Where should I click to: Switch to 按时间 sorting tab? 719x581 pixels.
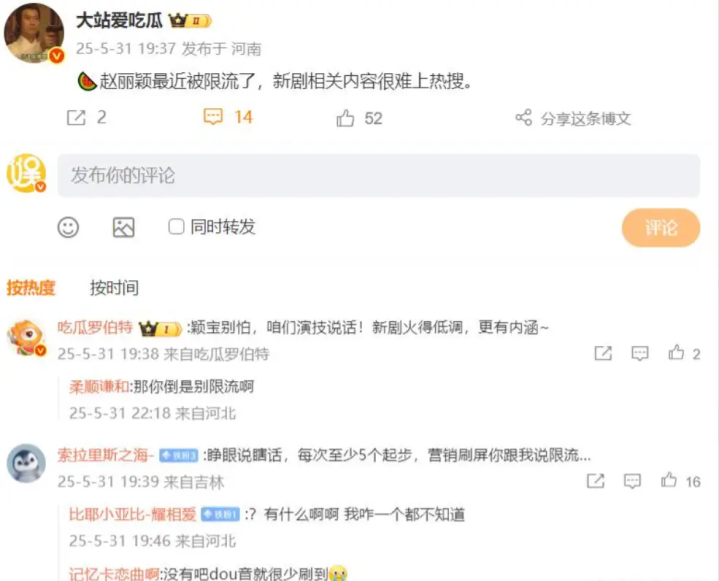point(114,288)
